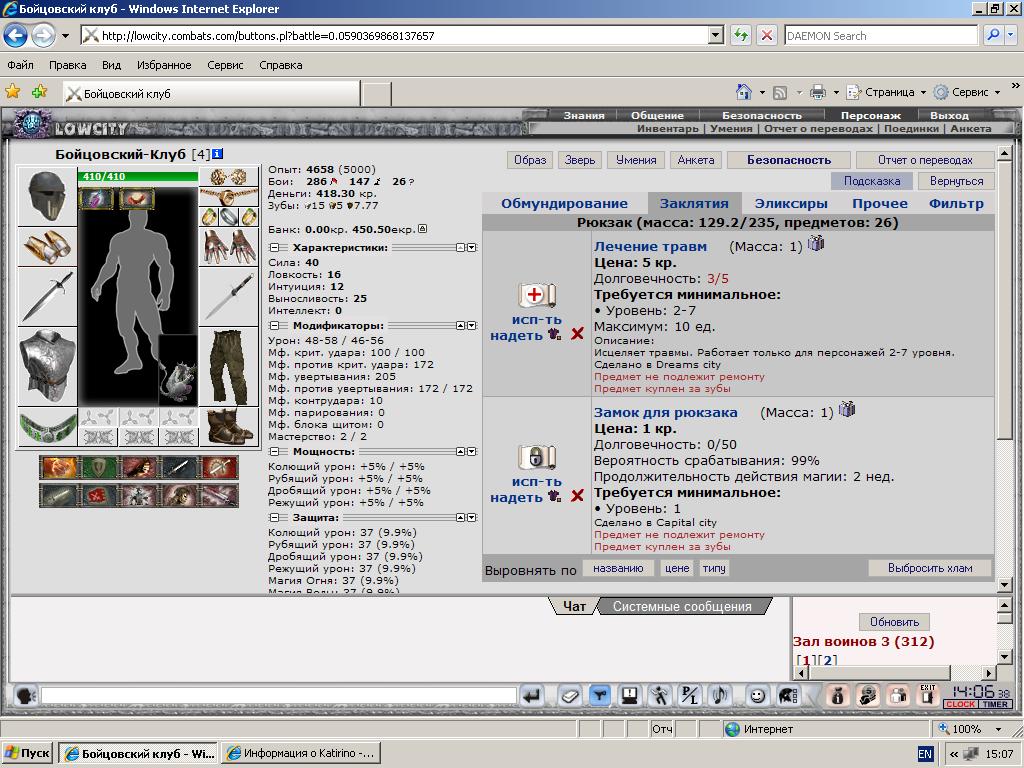The height and width of the screenshot is (768, 1024).
Task: Open the Windows Пуск start button
Action: click(x=27, y=753)
